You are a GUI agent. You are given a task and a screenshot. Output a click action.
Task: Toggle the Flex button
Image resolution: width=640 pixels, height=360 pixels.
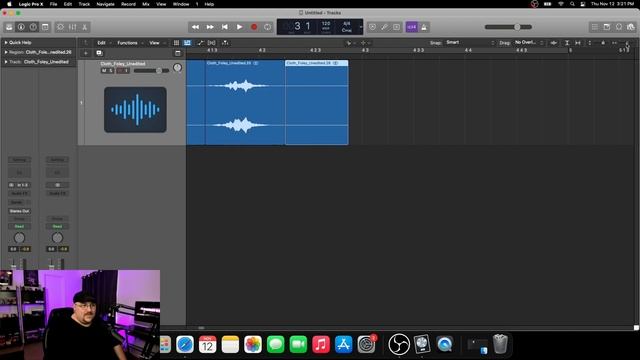211,43
